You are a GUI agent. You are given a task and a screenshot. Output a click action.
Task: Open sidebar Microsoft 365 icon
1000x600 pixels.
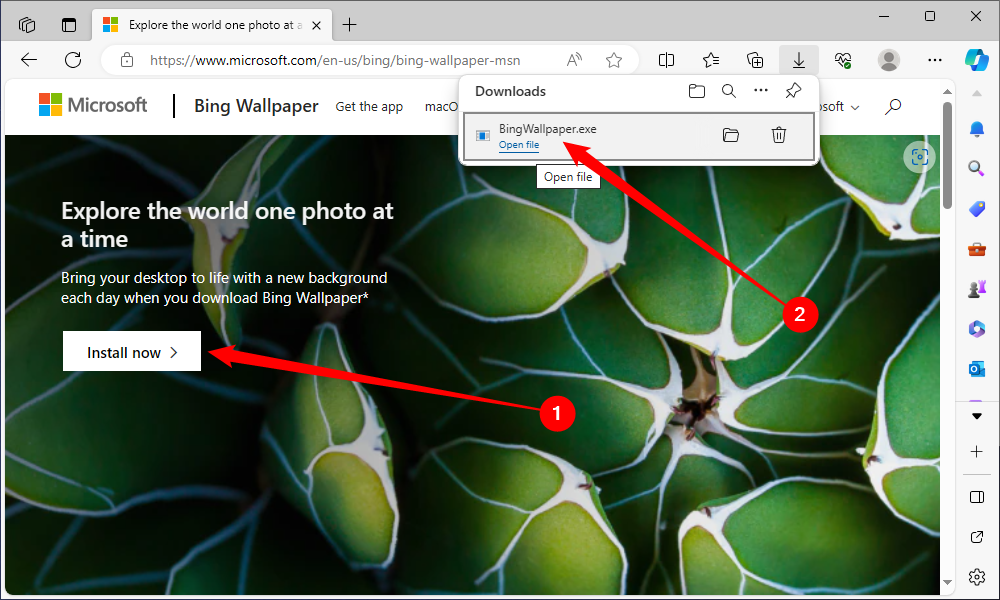[x=976, y=329]
